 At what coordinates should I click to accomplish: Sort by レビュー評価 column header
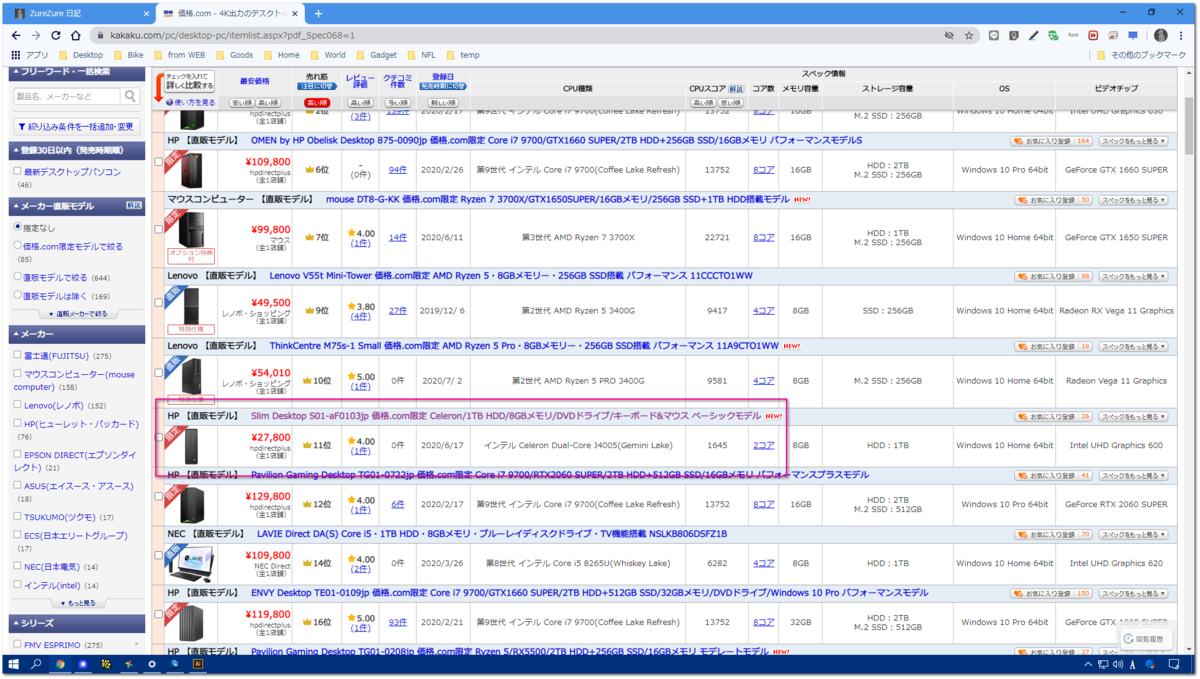tap(360, 82)
